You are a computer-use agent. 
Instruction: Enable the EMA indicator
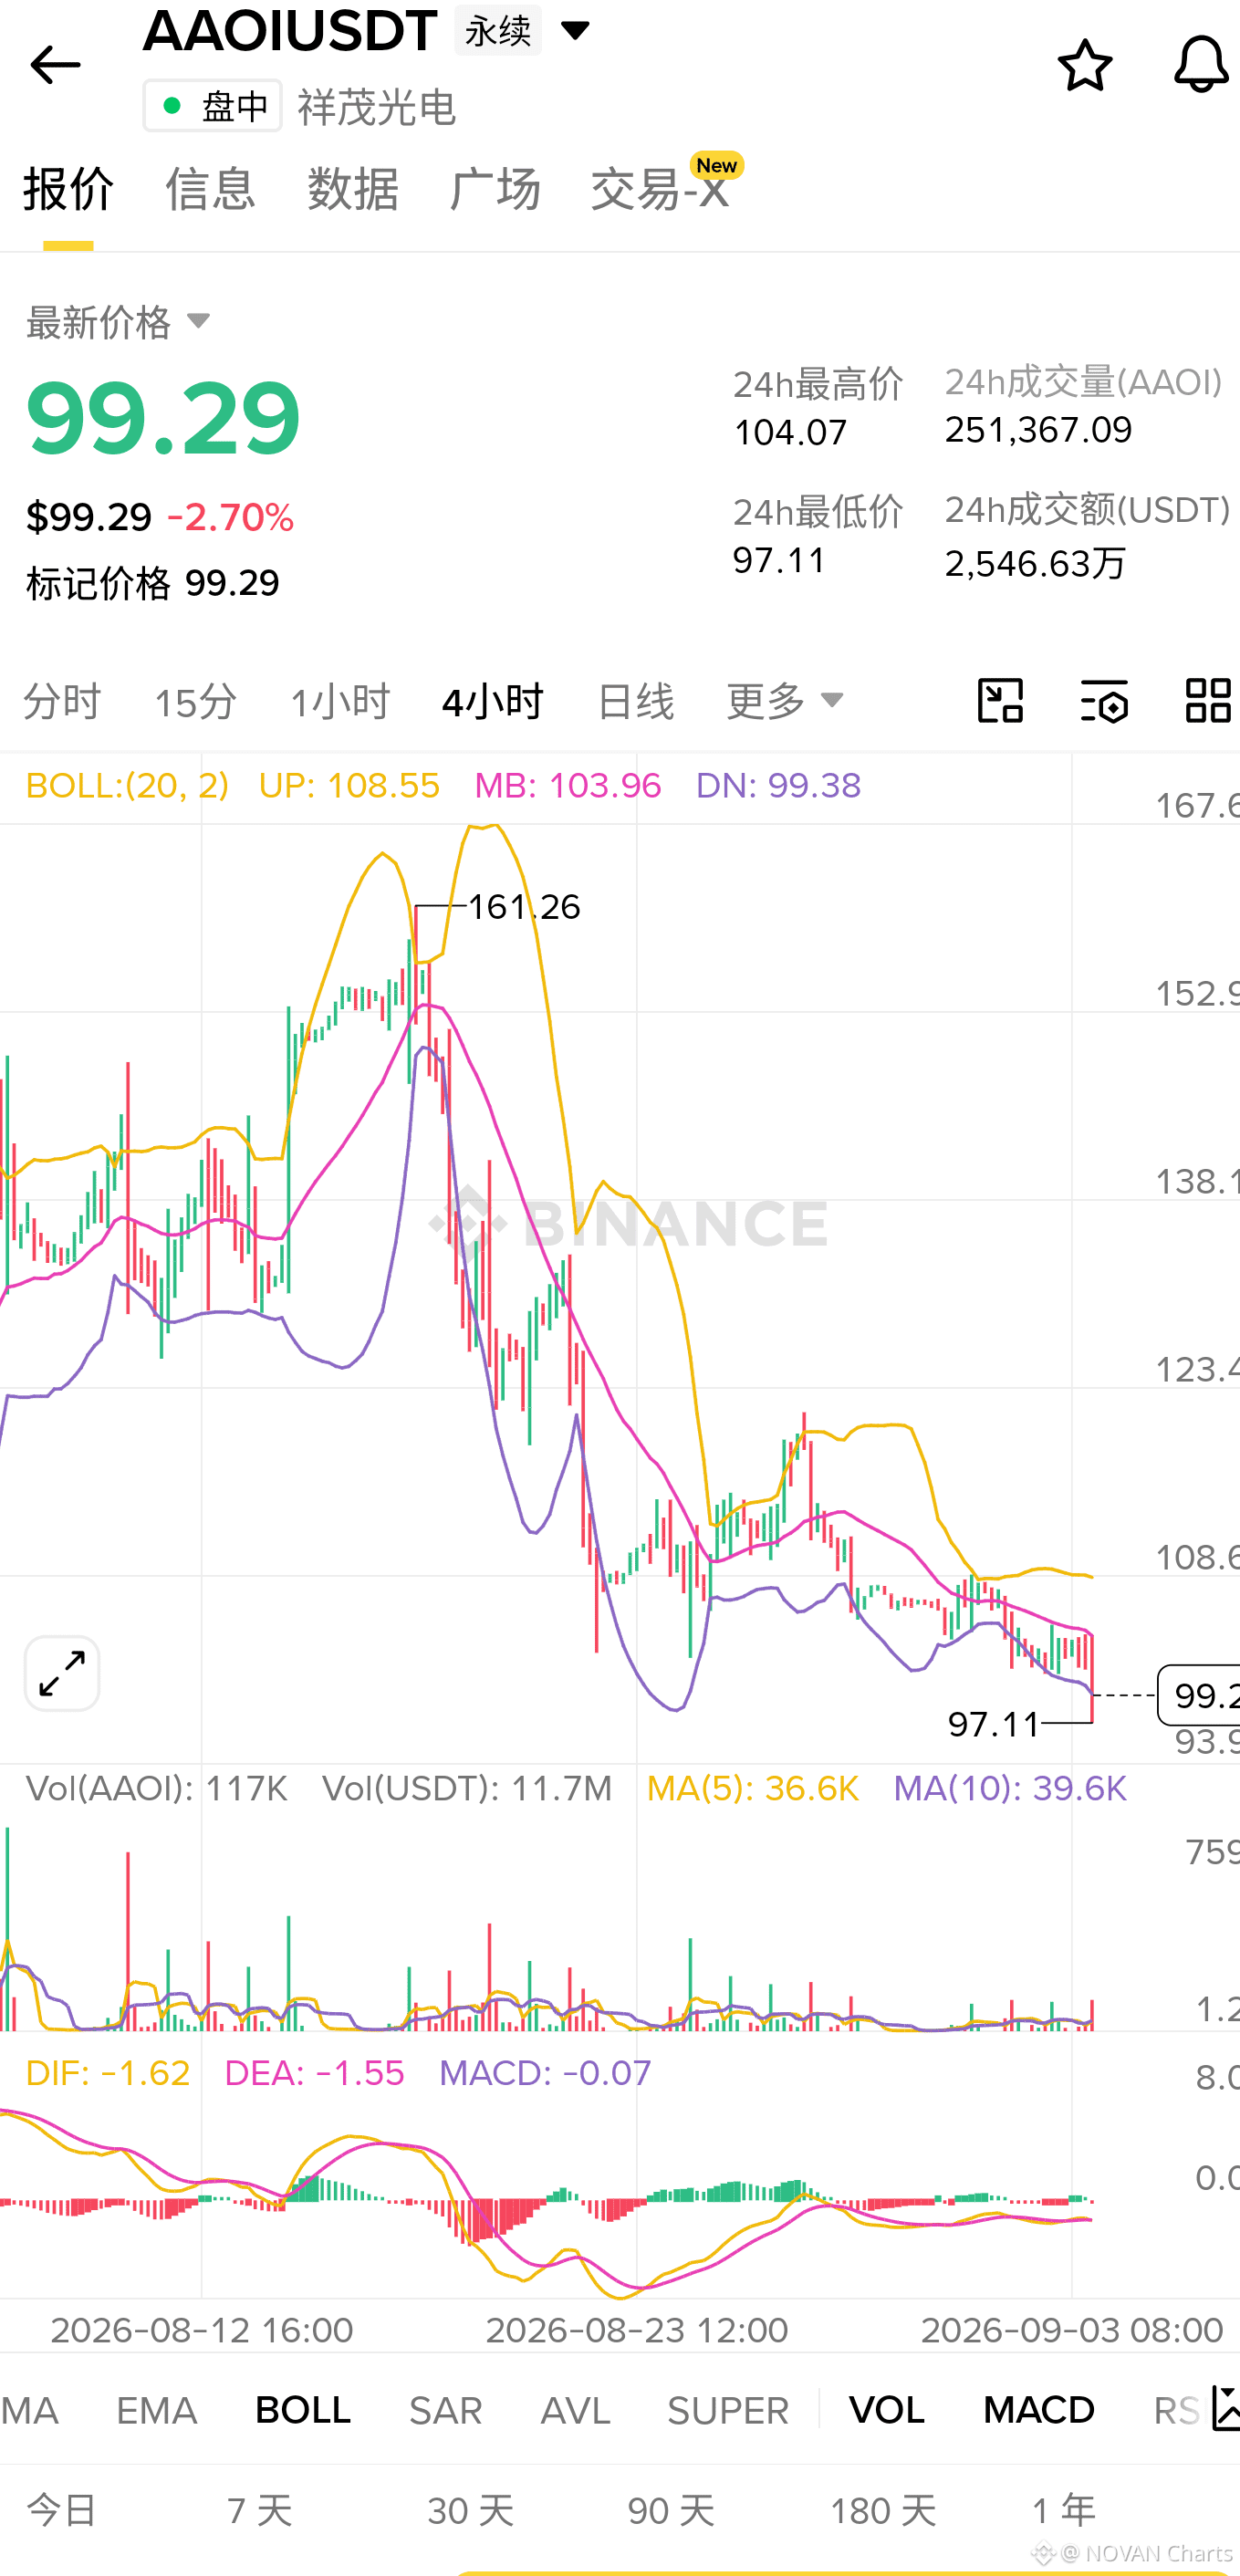(157, 2410)
